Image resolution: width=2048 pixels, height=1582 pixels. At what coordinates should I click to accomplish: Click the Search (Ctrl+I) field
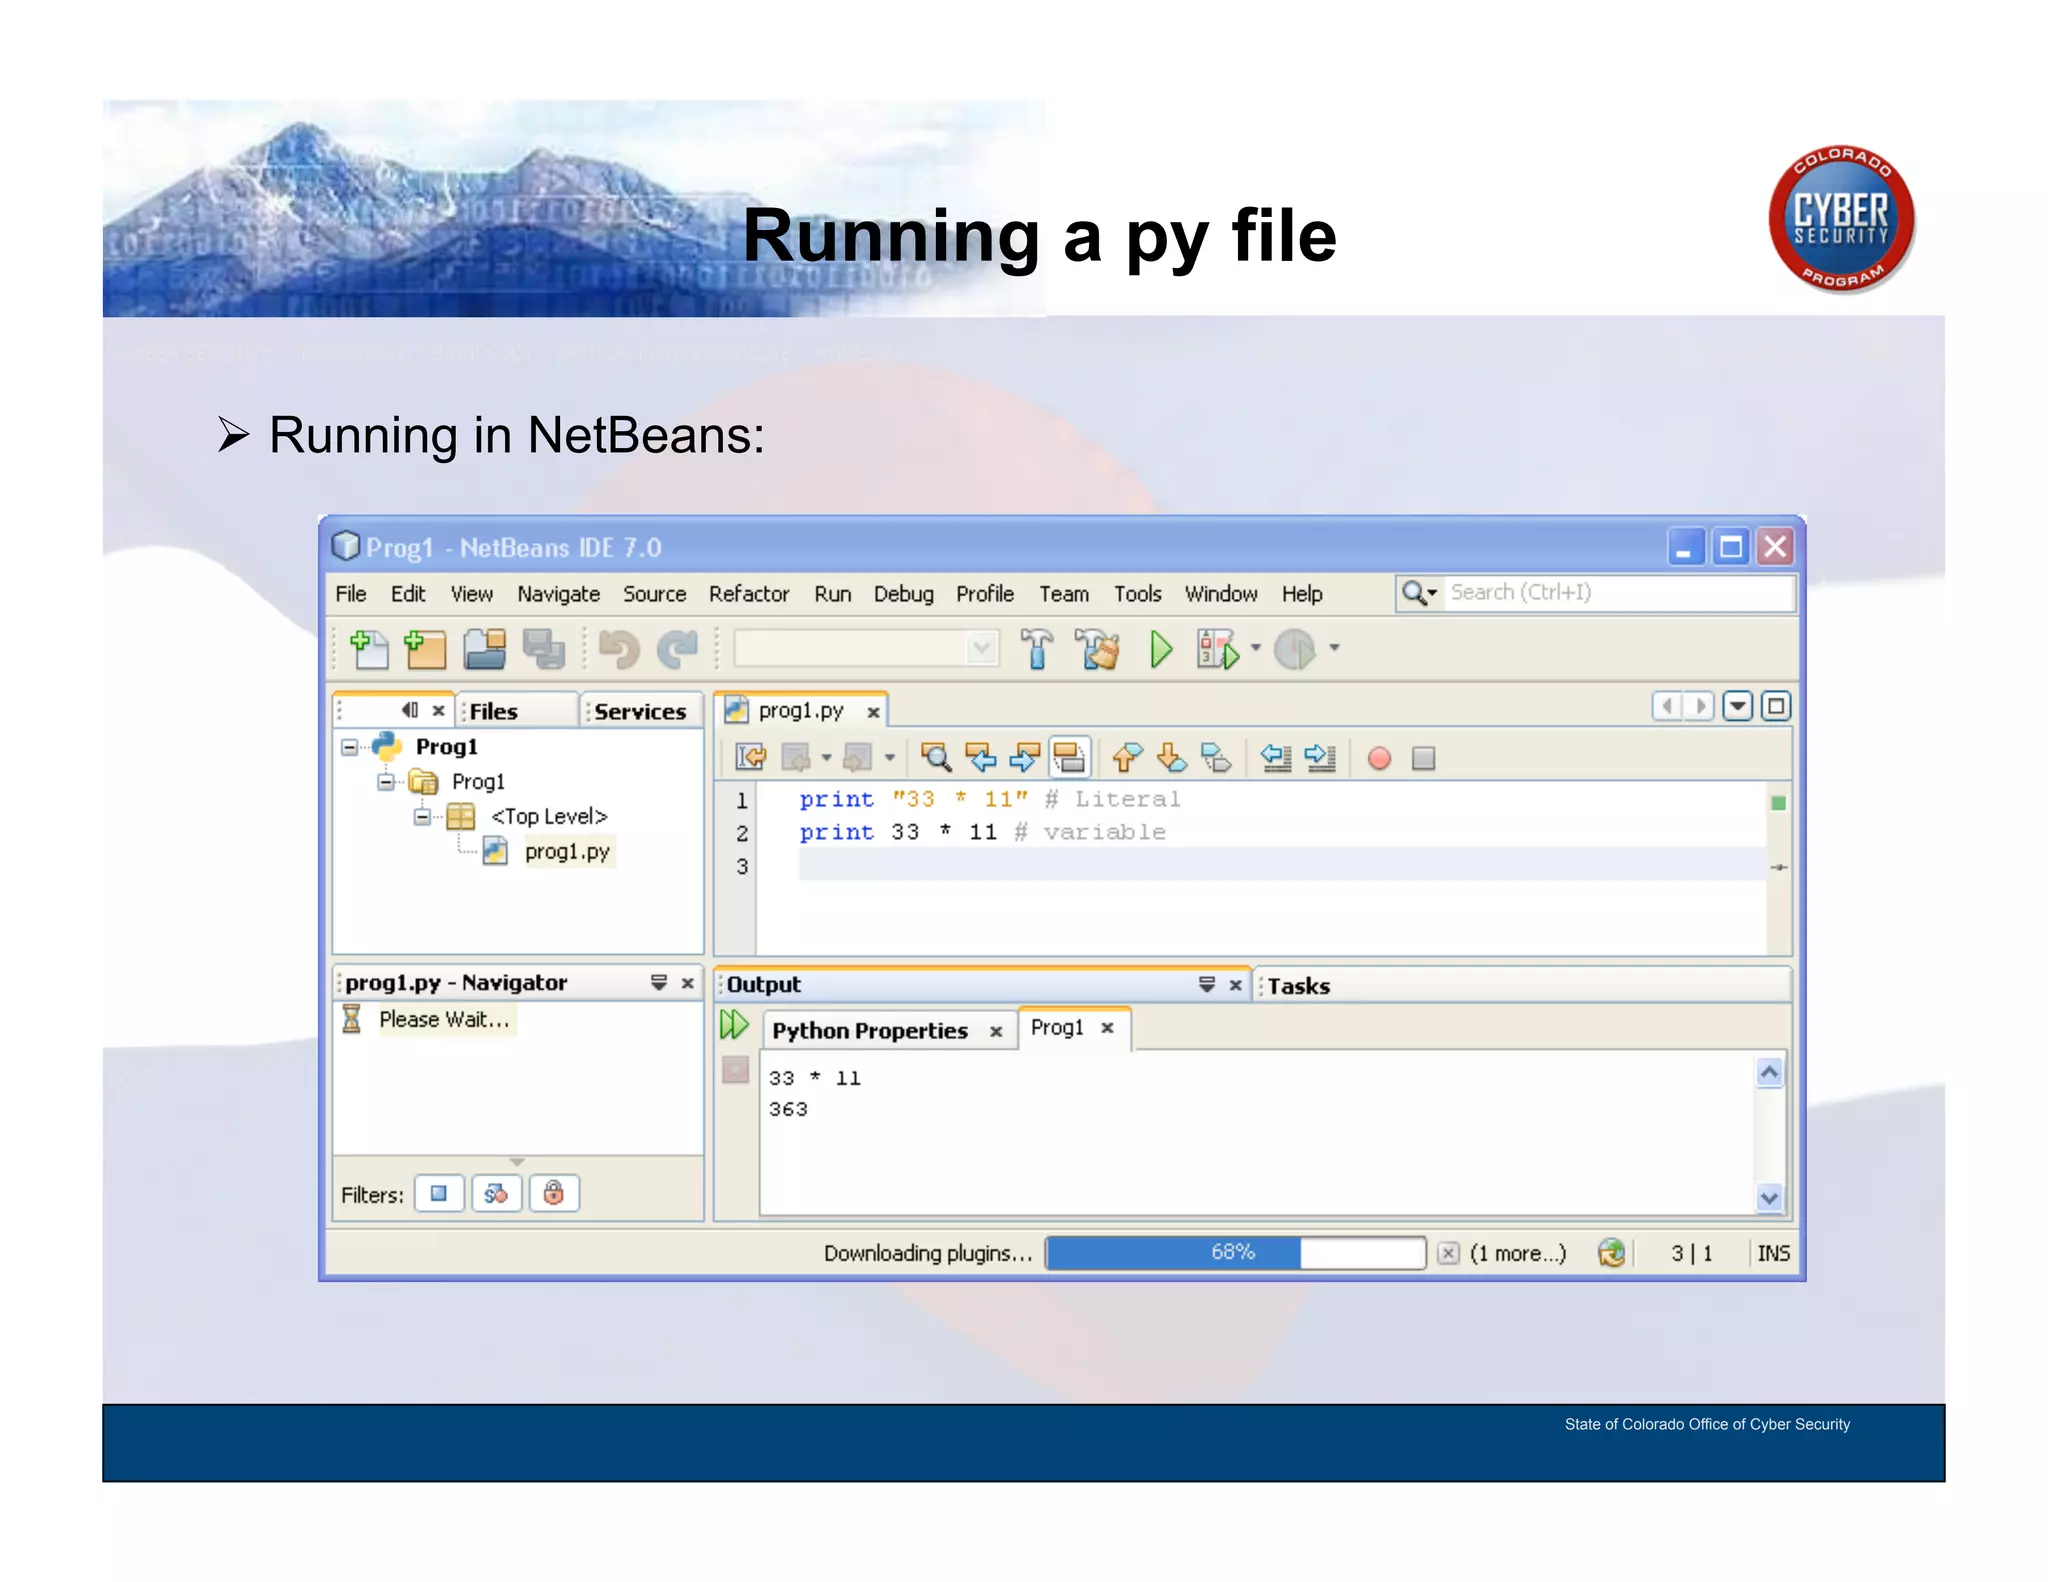pos(1619,592)
